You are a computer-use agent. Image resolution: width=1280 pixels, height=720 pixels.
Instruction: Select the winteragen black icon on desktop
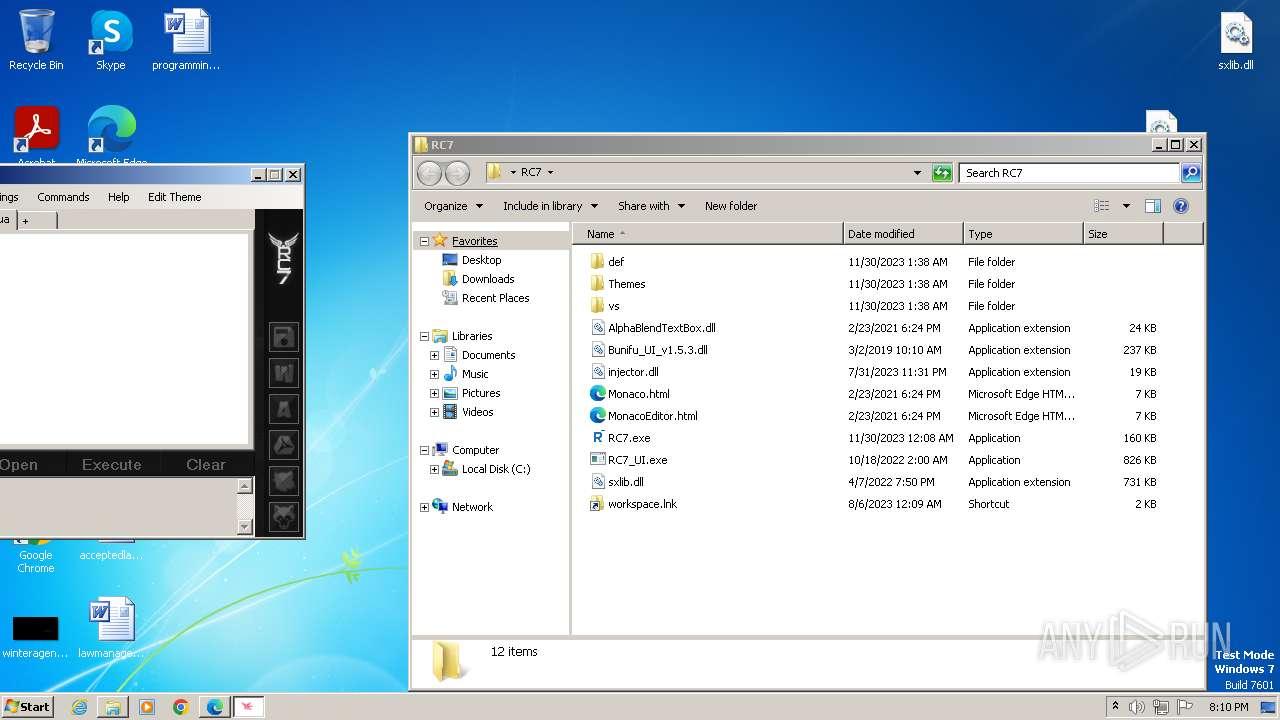[35, 635]
